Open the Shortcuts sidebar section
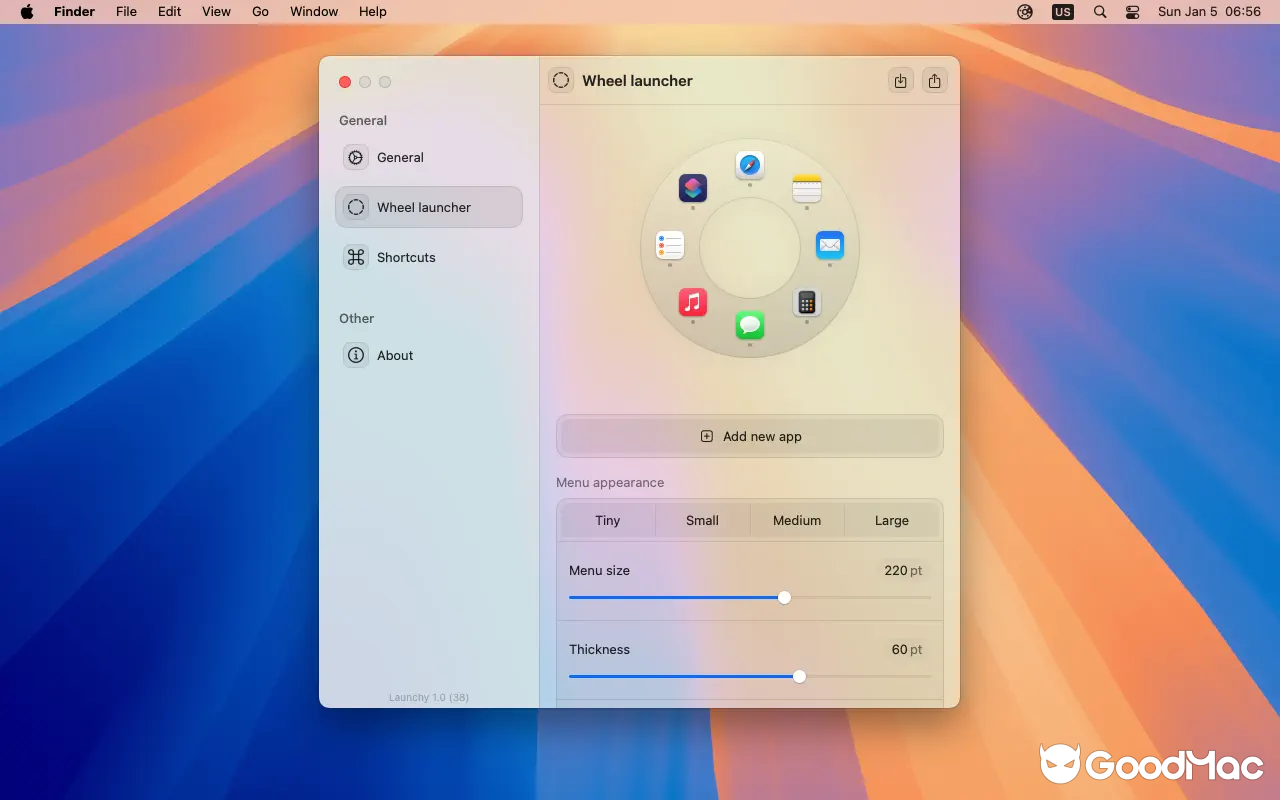1280x800 pixels. 429,257
